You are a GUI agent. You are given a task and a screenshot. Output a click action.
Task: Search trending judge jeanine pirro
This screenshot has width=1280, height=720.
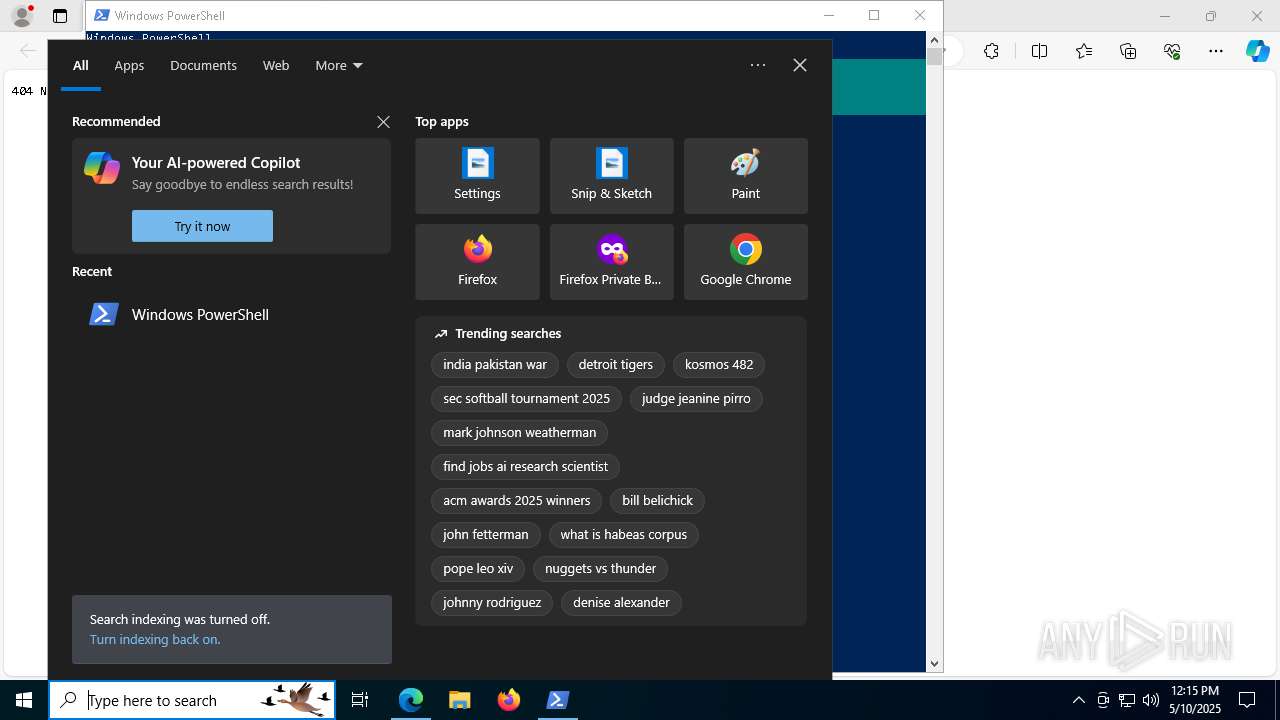point(696,399)
